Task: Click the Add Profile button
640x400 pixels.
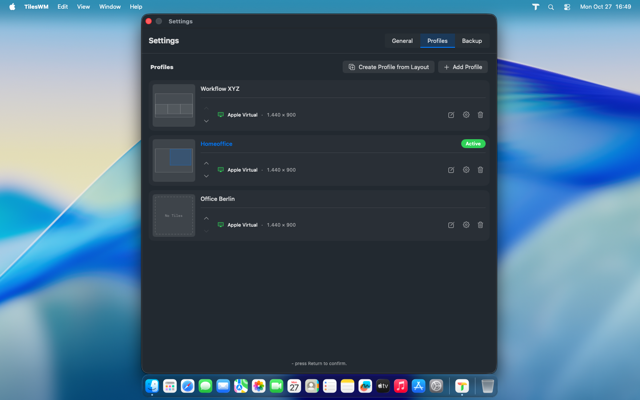Action: [x=463, y=67]
